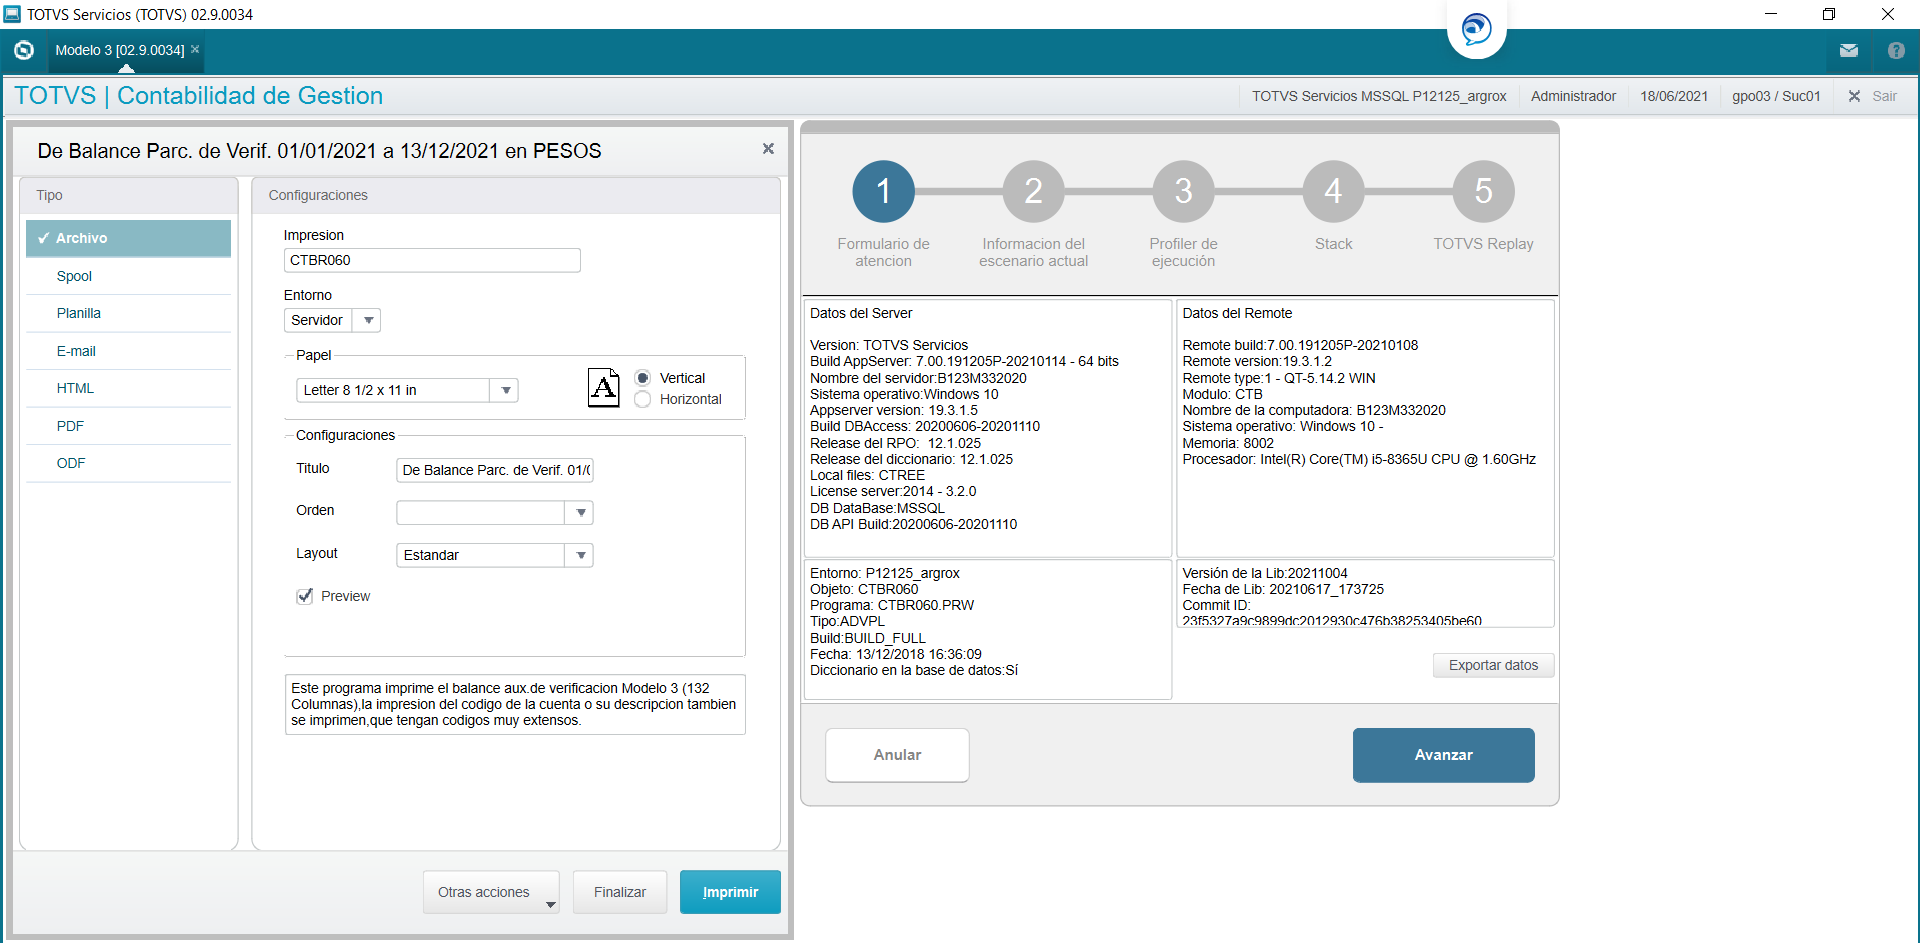The height and width of the screenshot is (943, 1920).
Task: Click the Datos del Remote heading
Action: click(1237, 313)
